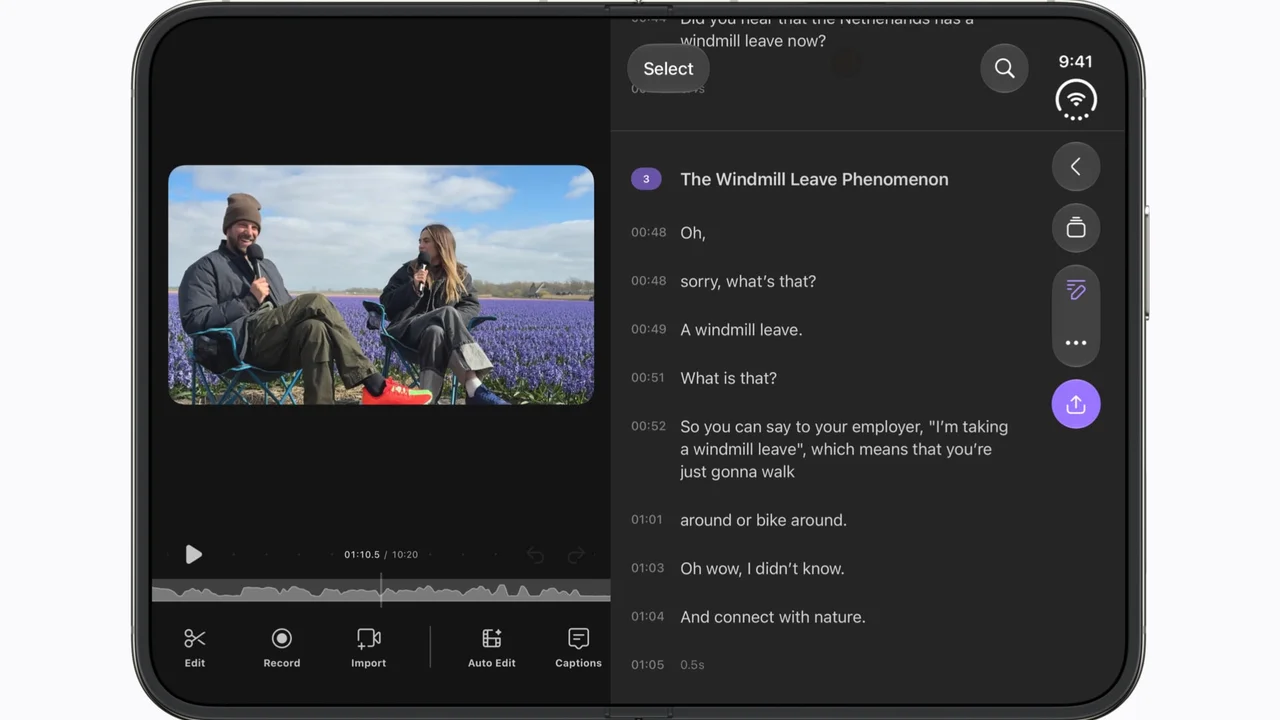Open the Import video tool
The image size is (1280, 720).
click(368, 647)
